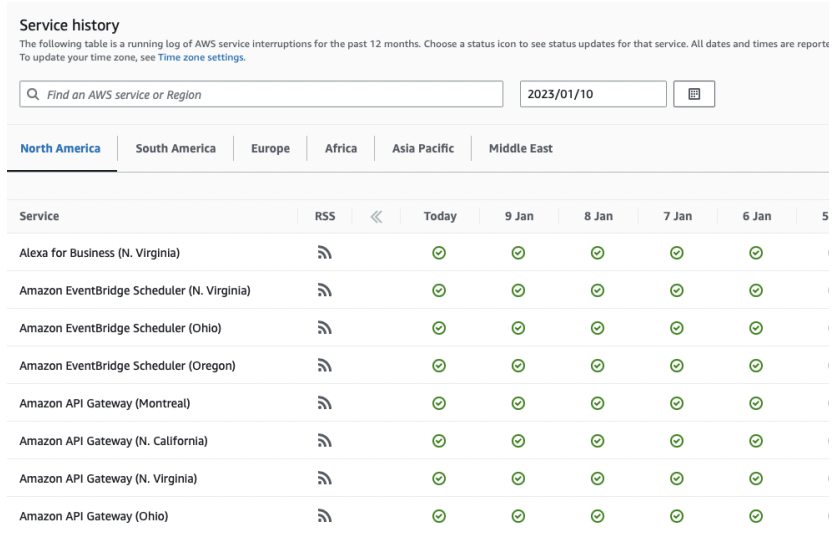This screenshot has height=534, width=836.
Task: Click 8 Jan status for EventBridge Scheduler N. Virginia
Action: pyautogui.click(x=598, y=290)
